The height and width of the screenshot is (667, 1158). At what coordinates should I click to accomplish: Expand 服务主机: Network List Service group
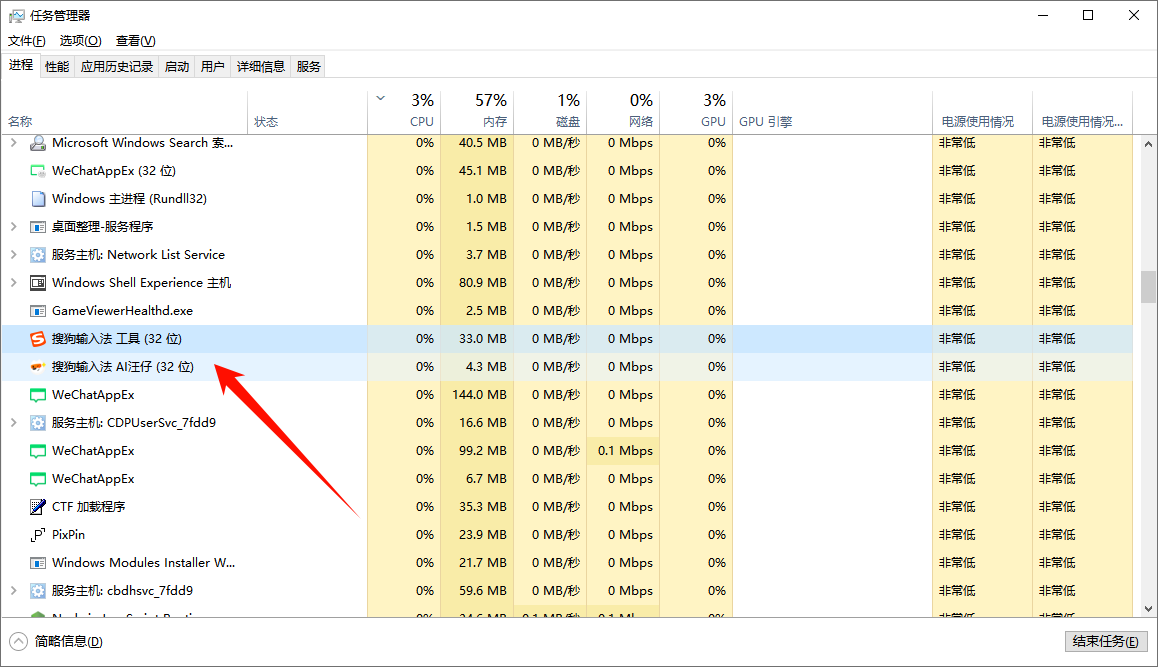[13, 255]
